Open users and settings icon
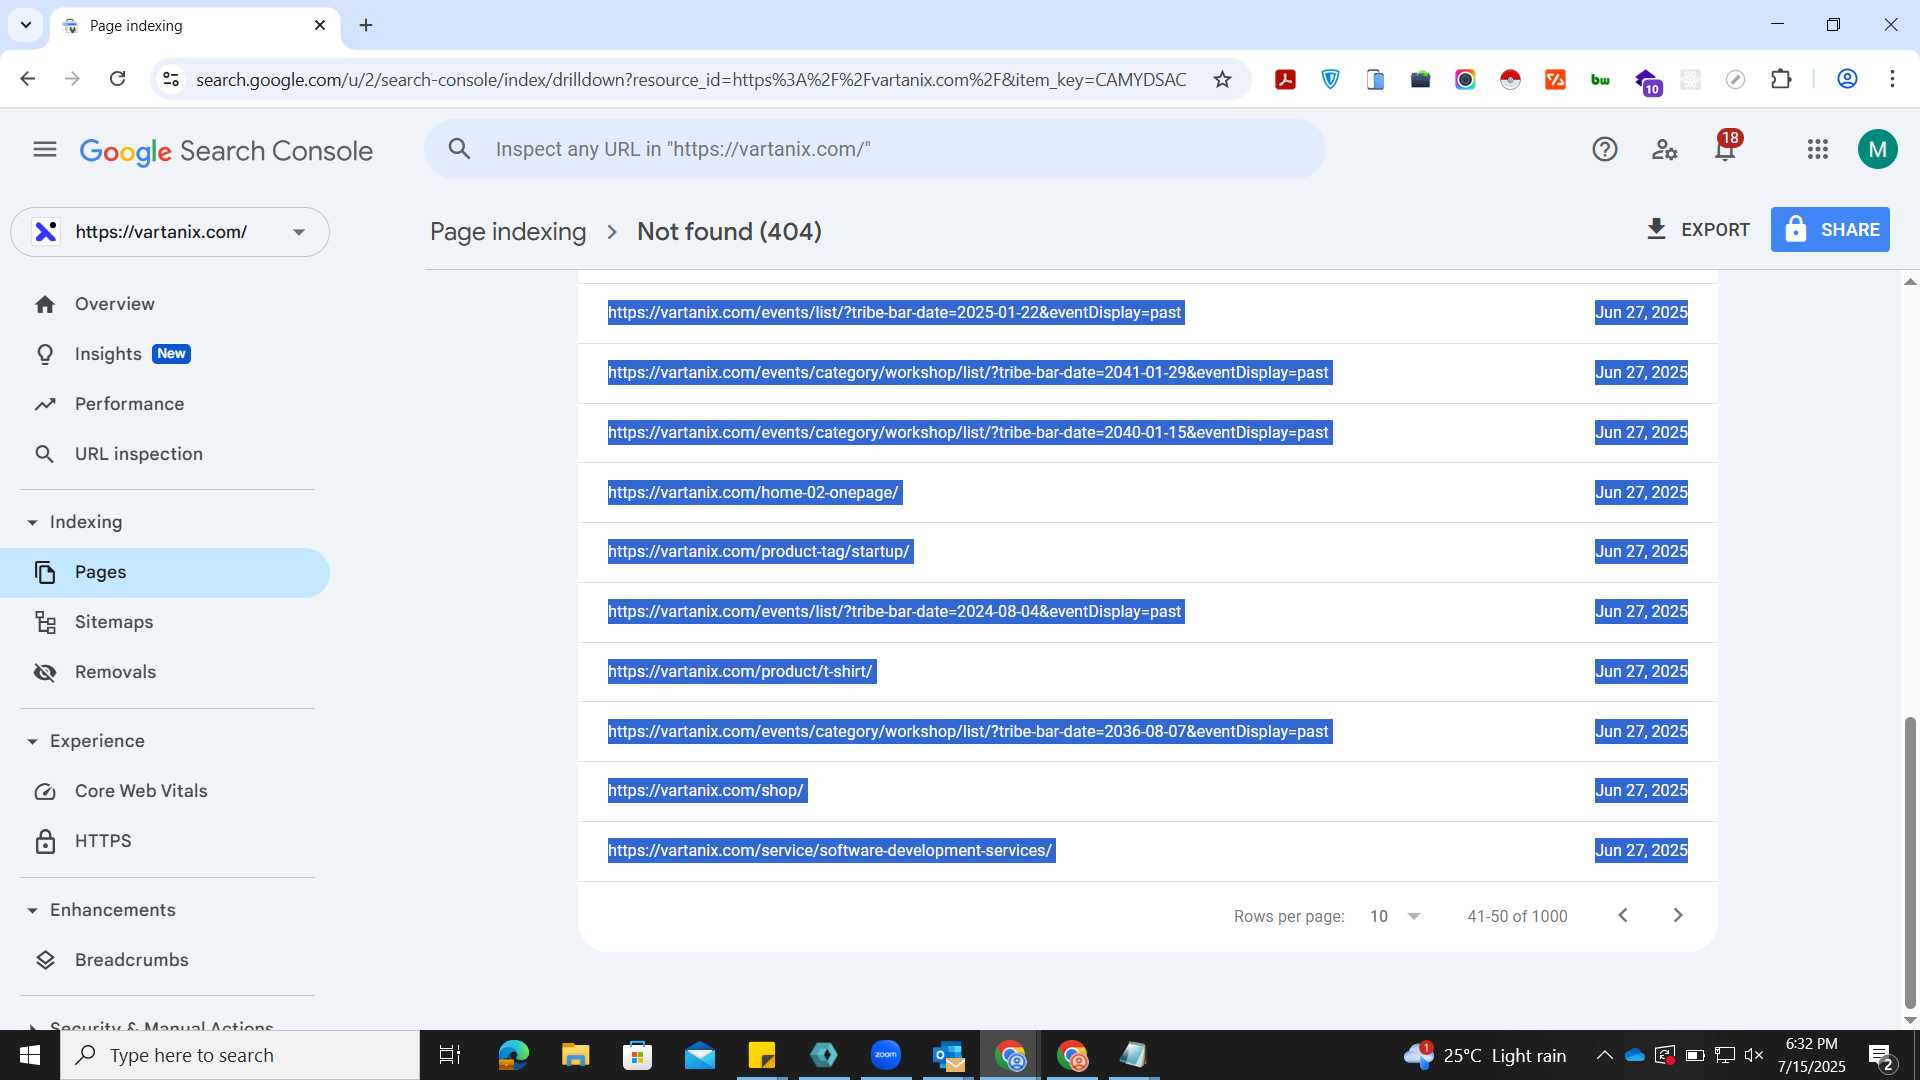Image resolution: width=1920 pixels, height=1080 pixels. [1665, 150]
